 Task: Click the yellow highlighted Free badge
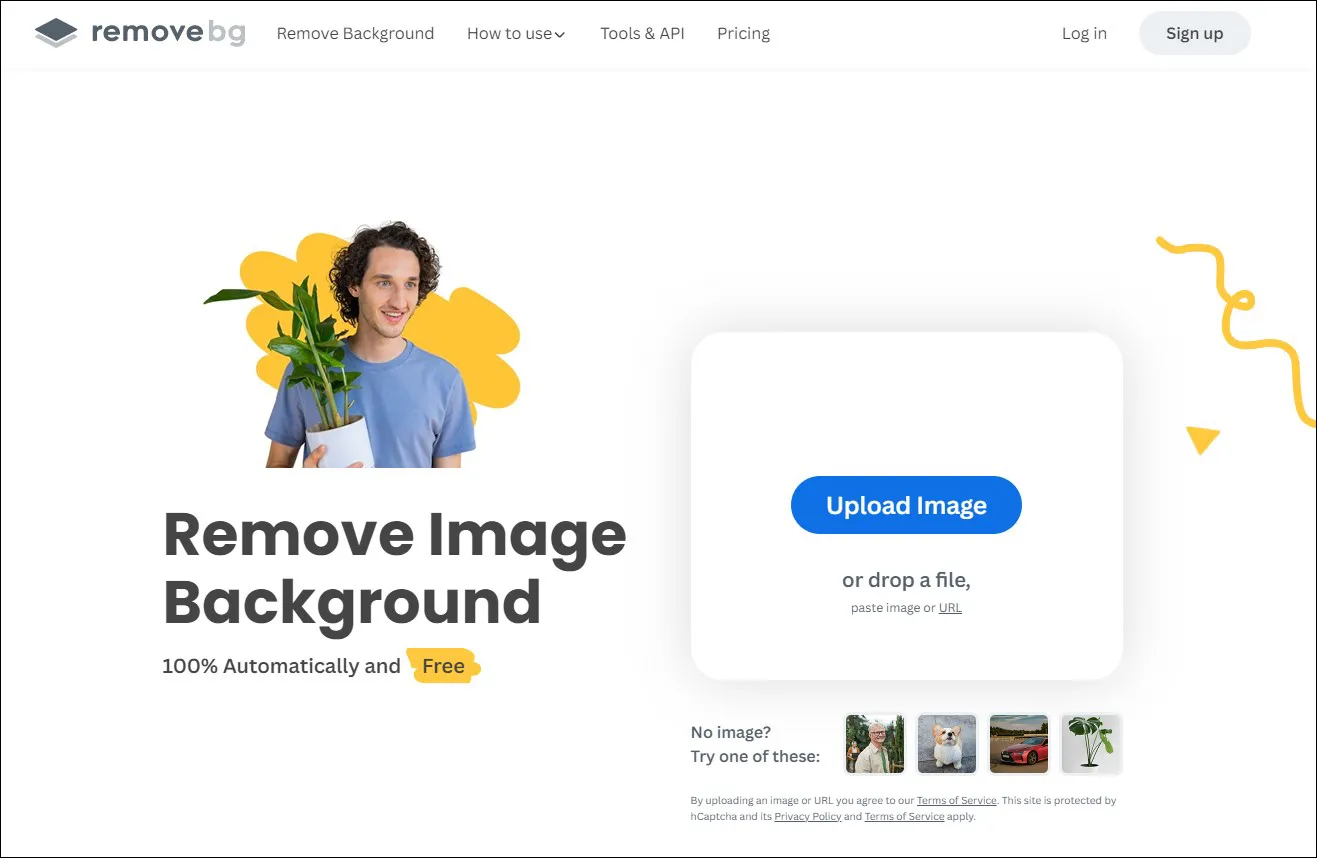(x=443, y=666)
